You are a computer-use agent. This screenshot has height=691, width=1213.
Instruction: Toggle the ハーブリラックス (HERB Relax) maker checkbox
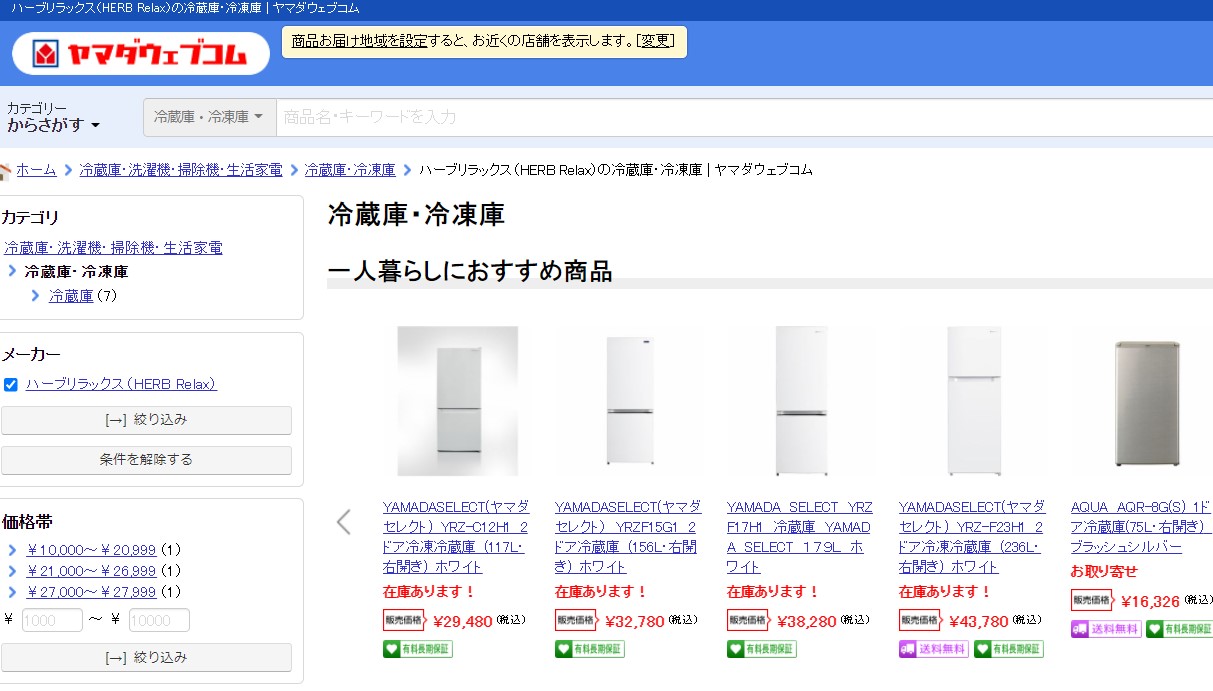[11, 385]
